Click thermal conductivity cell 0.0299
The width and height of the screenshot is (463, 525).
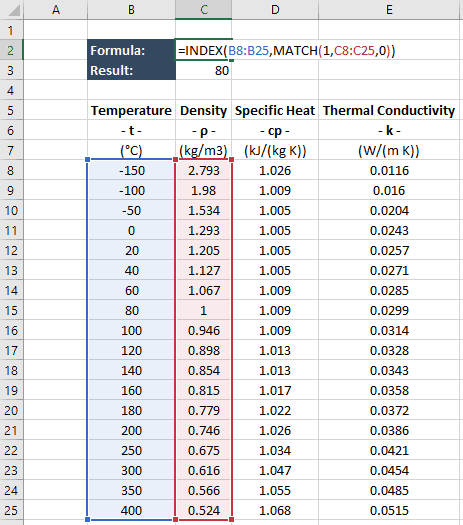pyautogui.click(x=389, y=310)
